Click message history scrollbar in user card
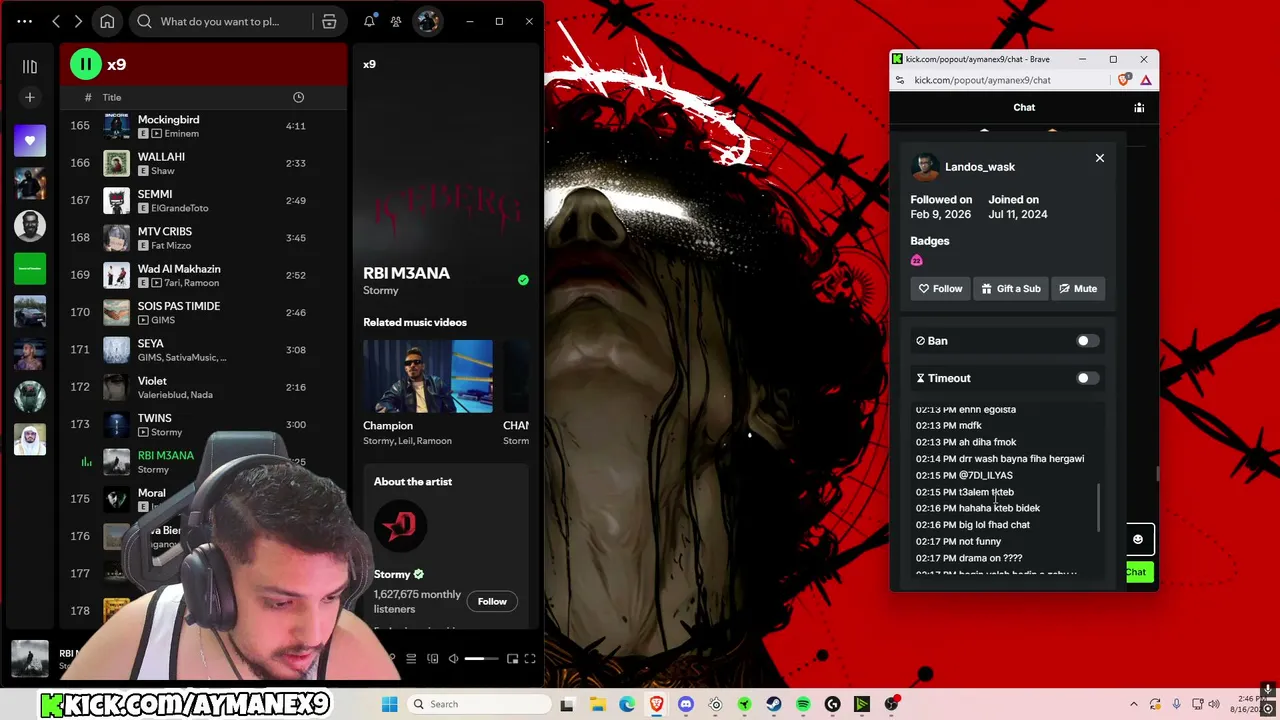The image size is (1280, 720). coord(1099,508)
